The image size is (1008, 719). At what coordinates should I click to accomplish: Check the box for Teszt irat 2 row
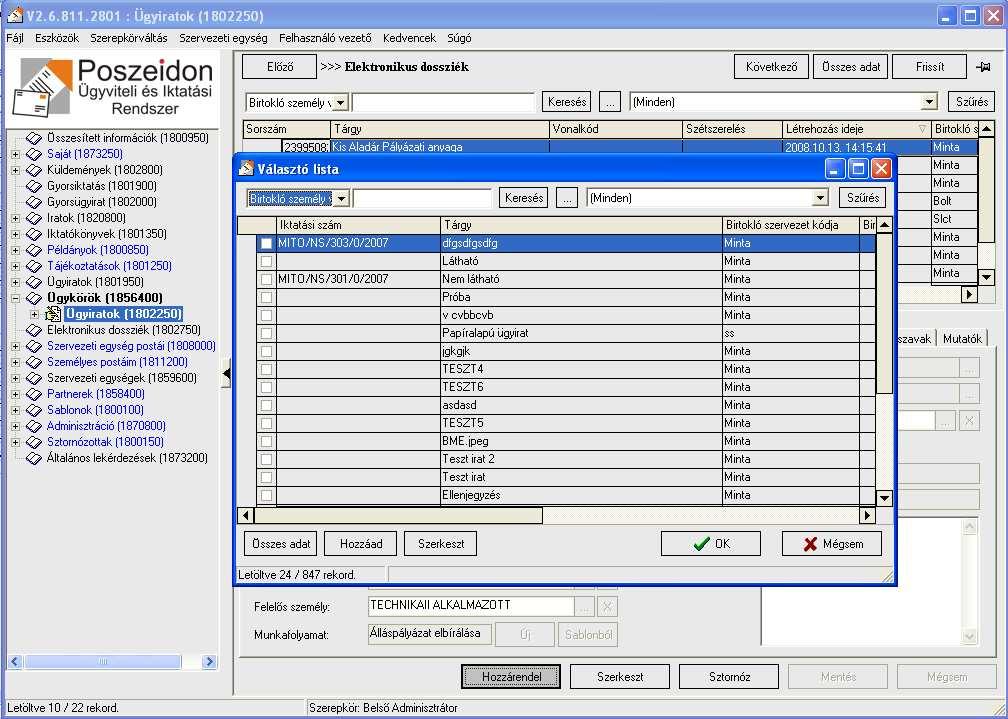coord(266,460)
